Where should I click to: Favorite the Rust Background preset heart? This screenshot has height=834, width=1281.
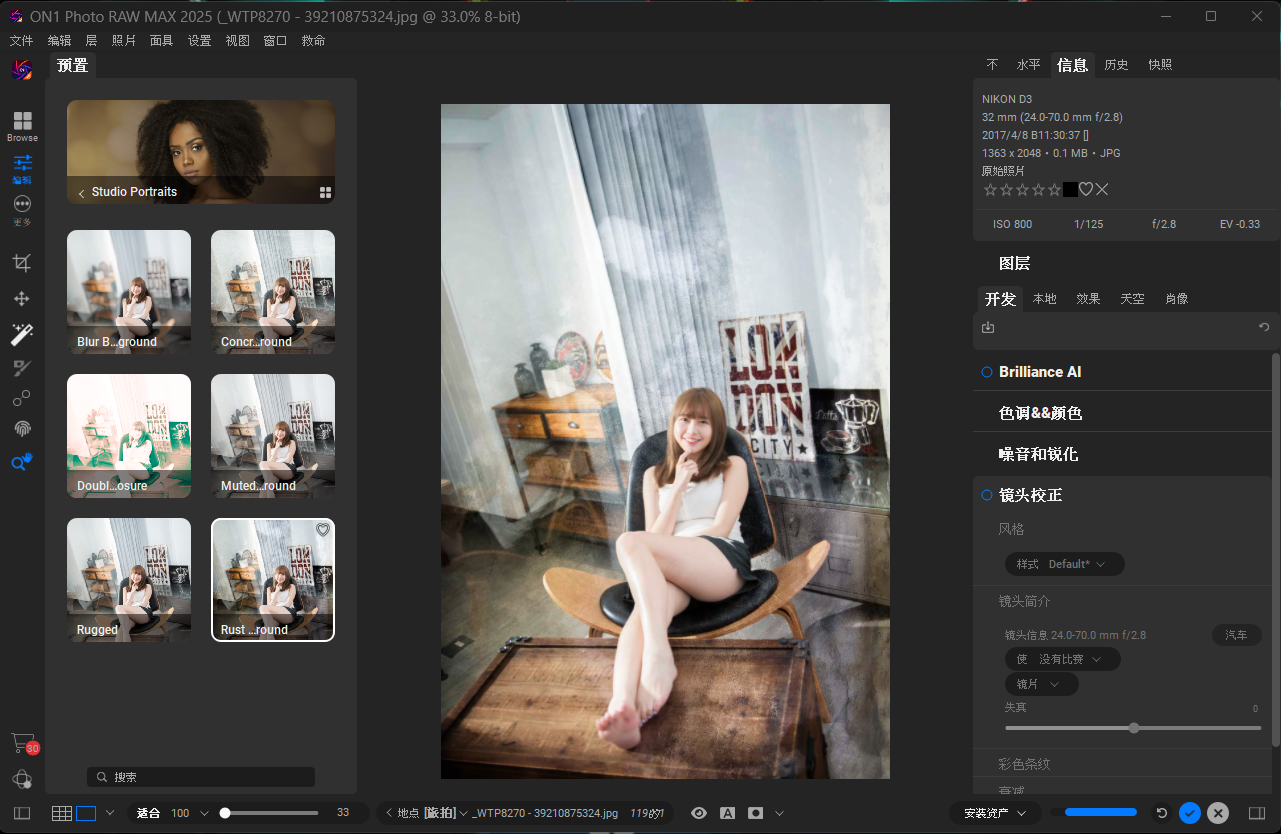pos(323,530)
